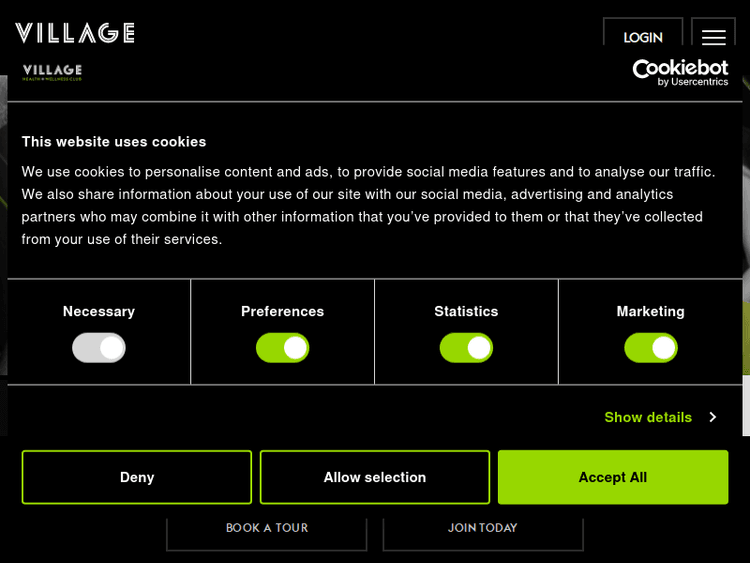Click the Statistics category label
Screen dimensions: 750x563
[x=466, y=311]
